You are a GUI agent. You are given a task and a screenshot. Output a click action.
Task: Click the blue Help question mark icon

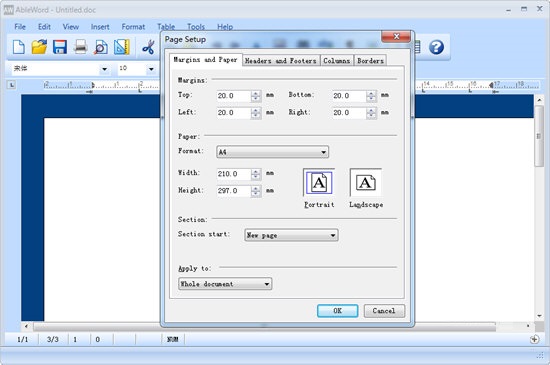[436, 47]
